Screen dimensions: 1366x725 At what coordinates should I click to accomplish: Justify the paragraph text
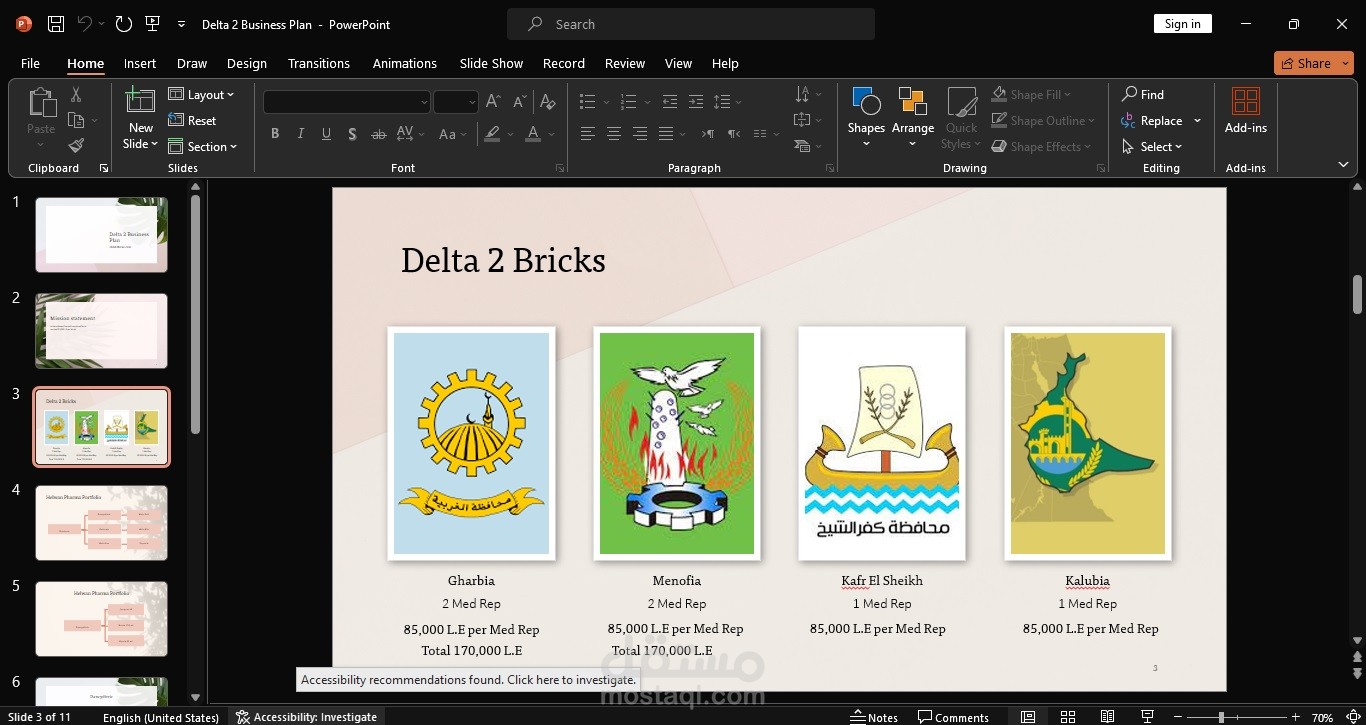666,134
